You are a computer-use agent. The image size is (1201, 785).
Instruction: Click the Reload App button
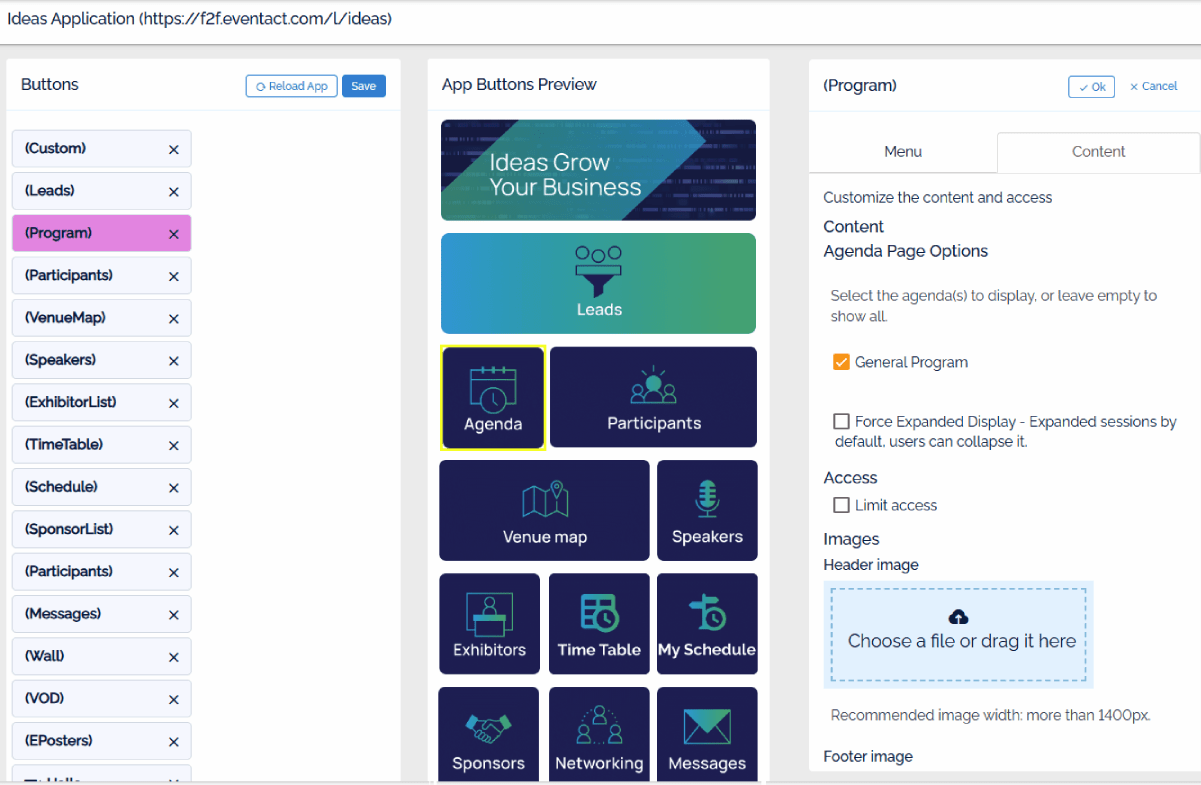[291, 86]
